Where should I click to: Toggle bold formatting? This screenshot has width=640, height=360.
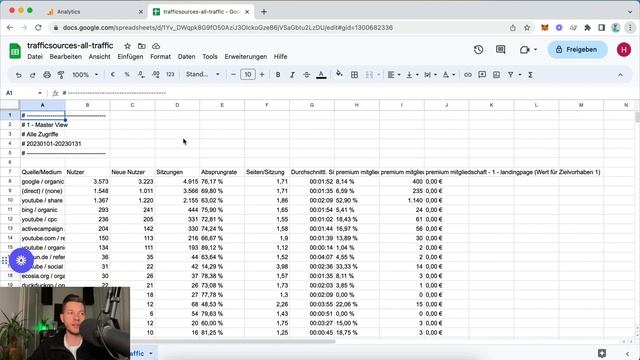[278, 75]
